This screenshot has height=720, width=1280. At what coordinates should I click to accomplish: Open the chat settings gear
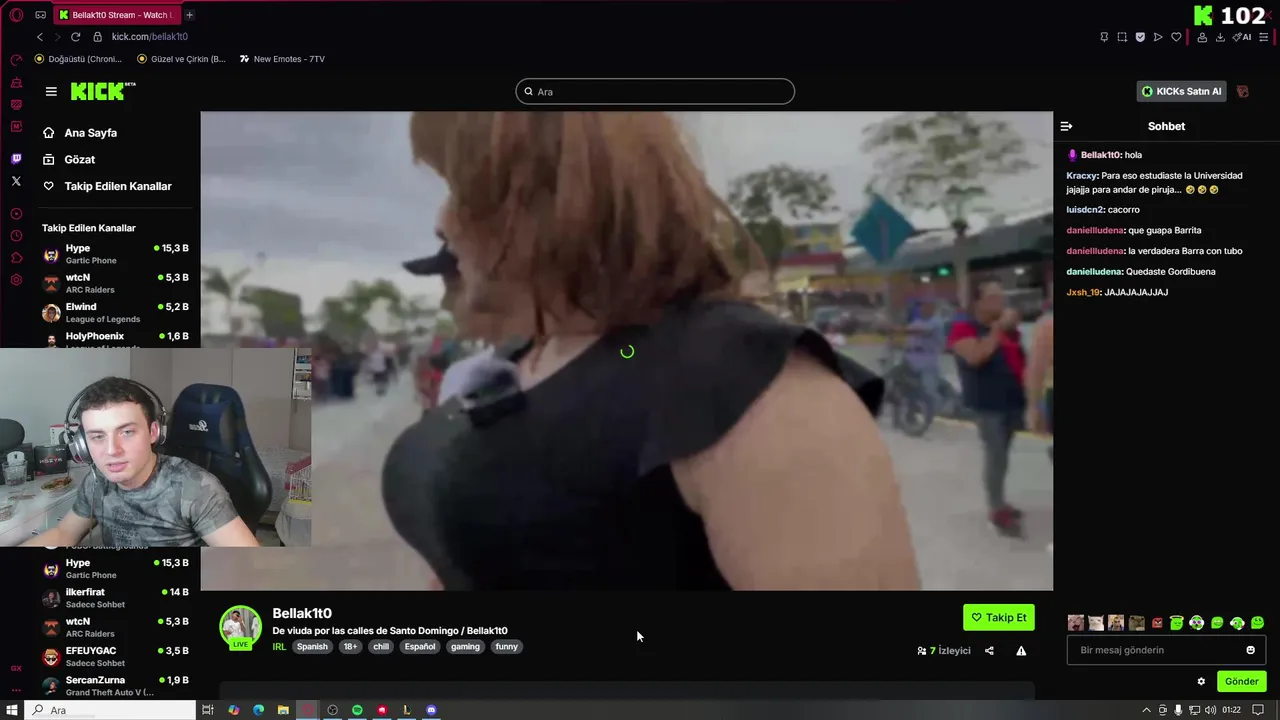1201,682
